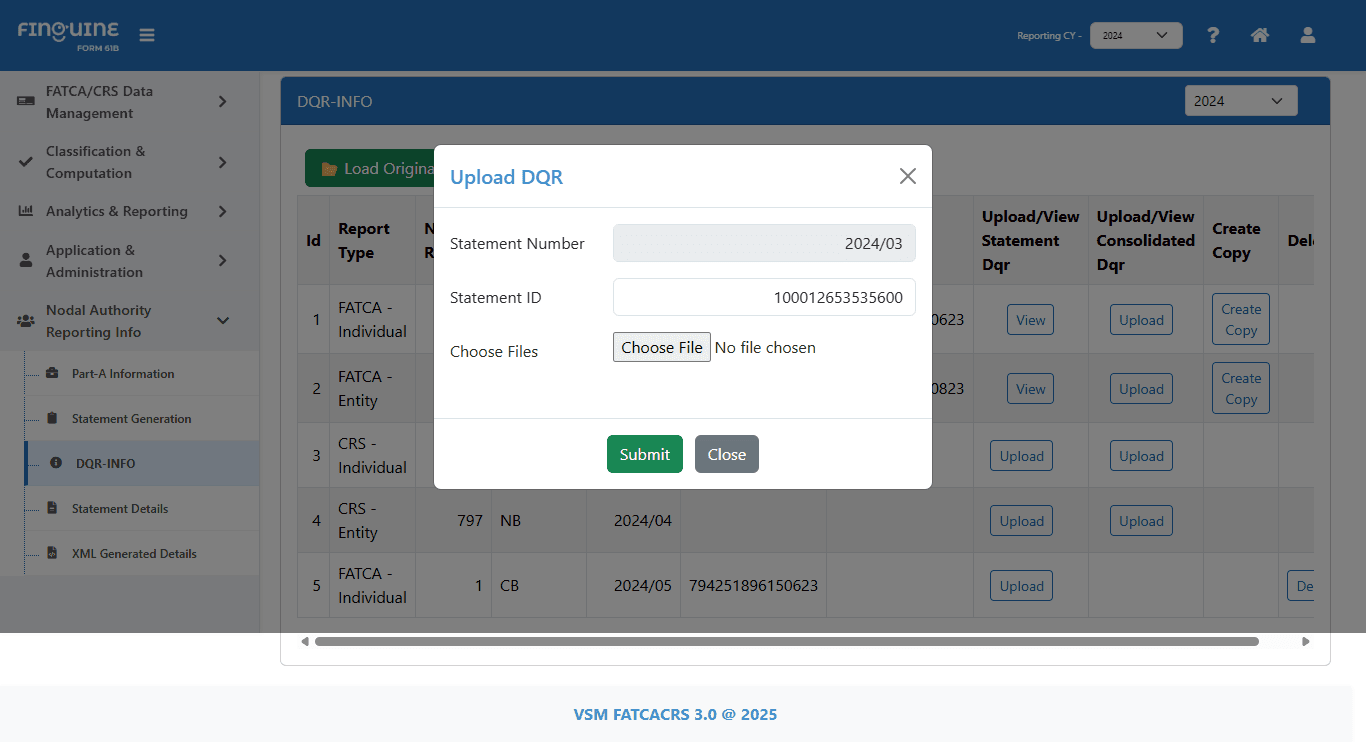1366x742 pixels.
Task: Close the Upload DQR dialog with X
Action: [907, 176]
